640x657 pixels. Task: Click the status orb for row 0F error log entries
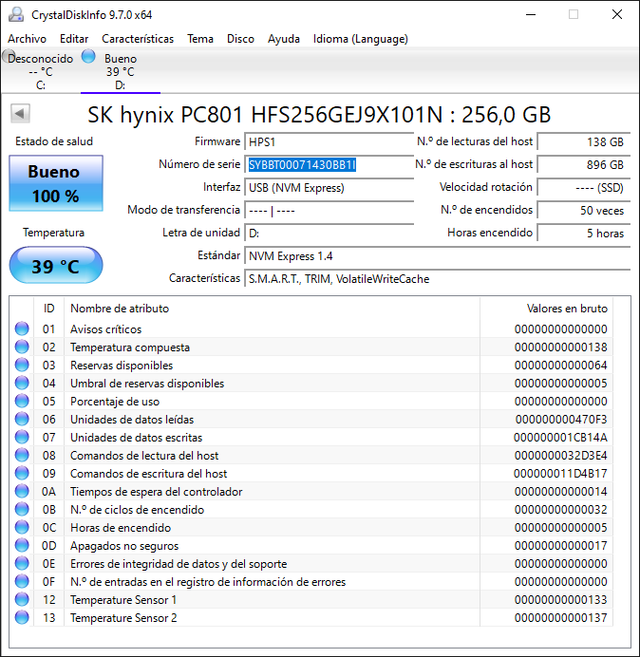click(x=22, y=581)
